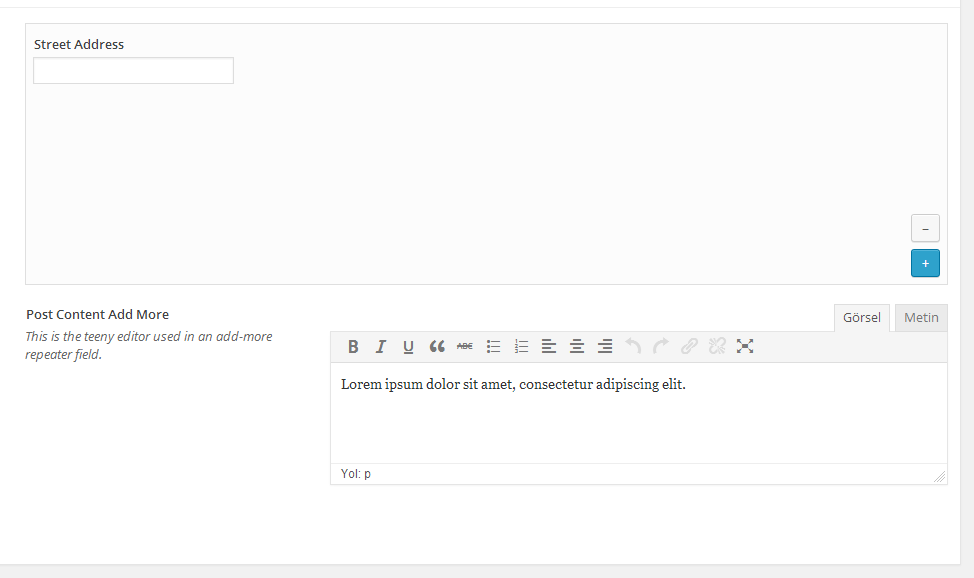Switch to the Metin tab
The image size is (974, 578).
click(920, 317)
